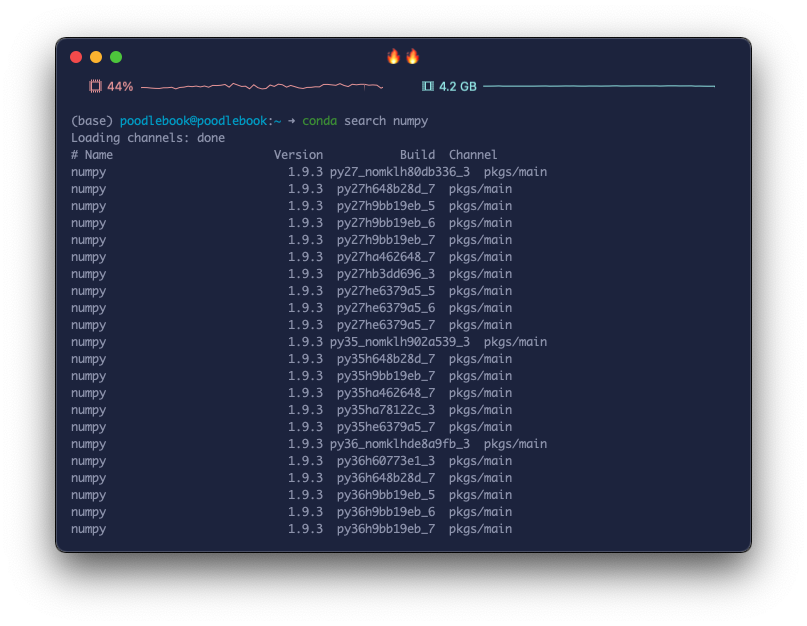Click the Version column header
807x626 pixels.
click(x=299, y=155)
